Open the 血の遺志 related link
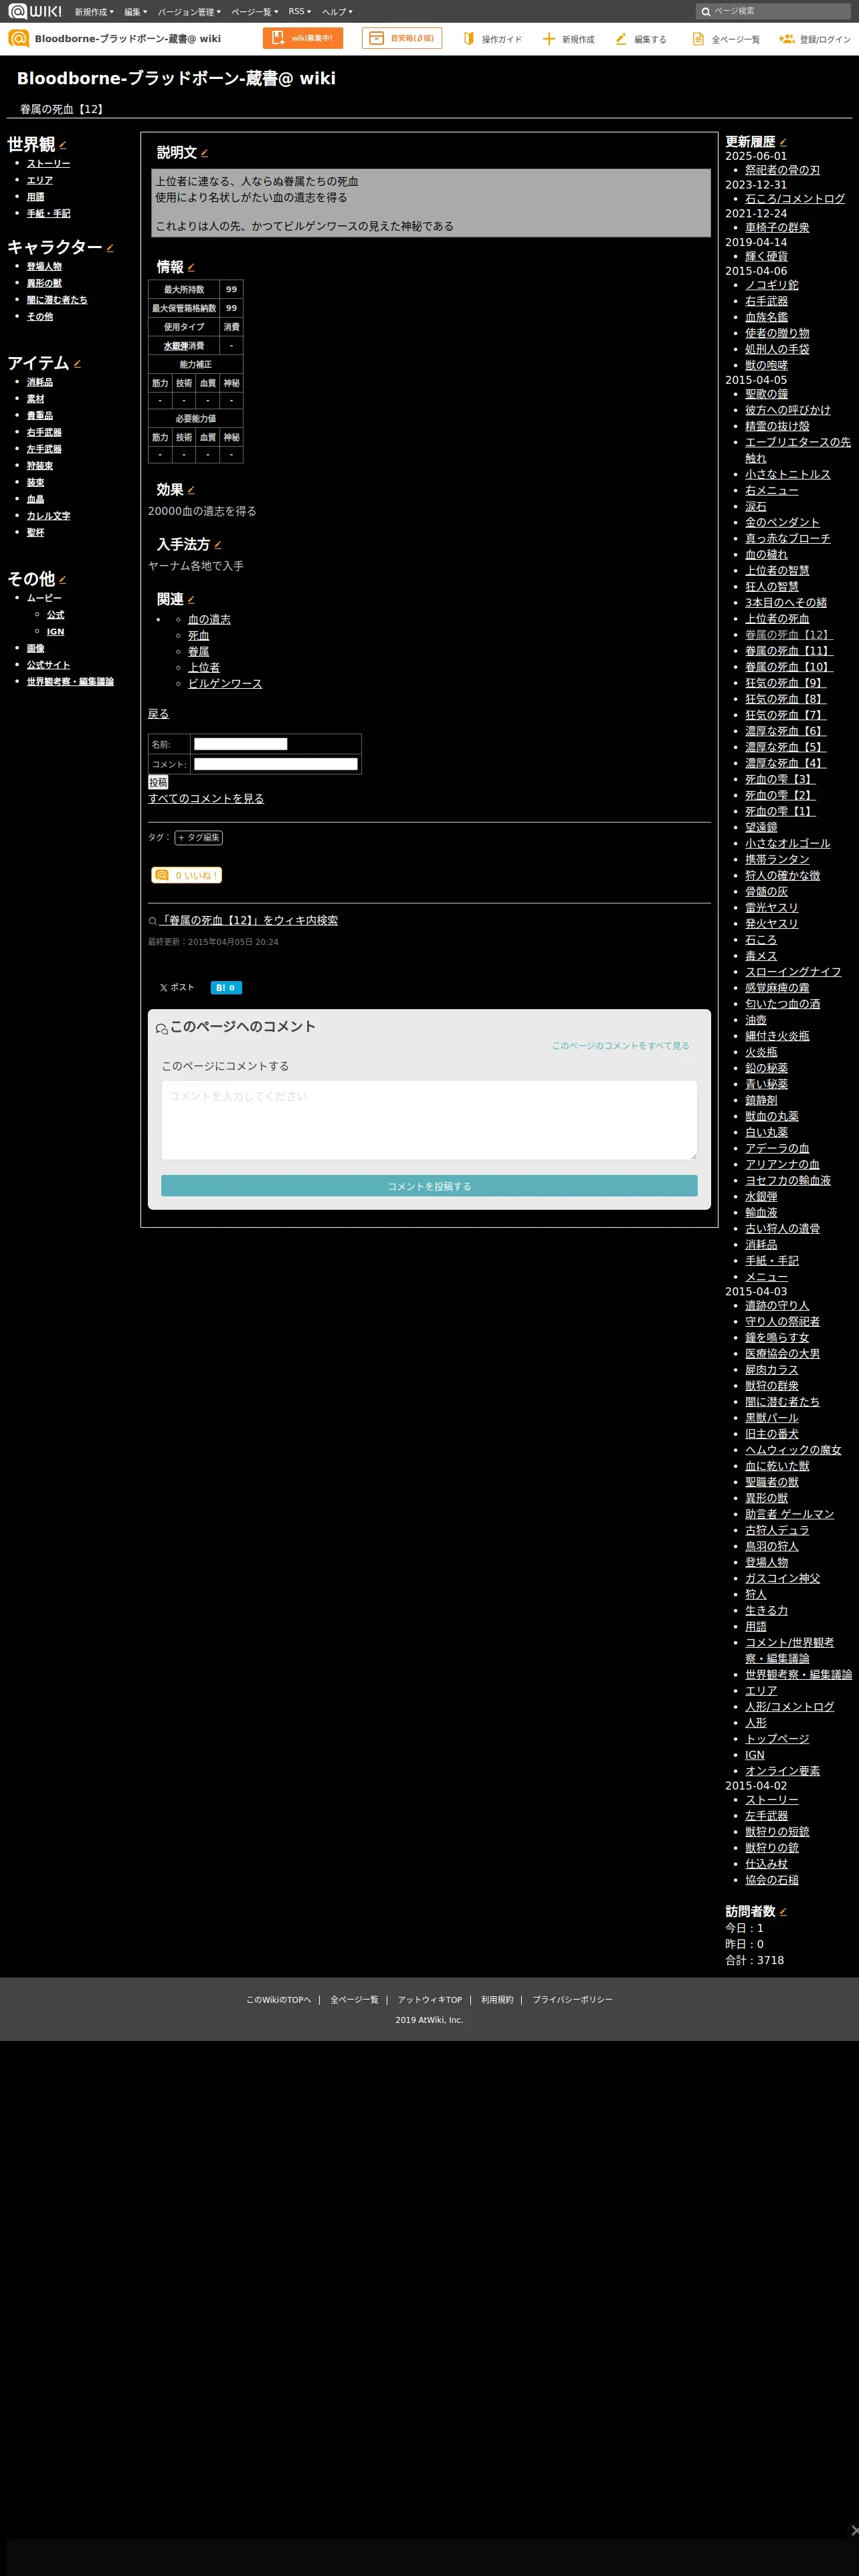The height and width of the screenshot is (2576, 859). point(209,619)
